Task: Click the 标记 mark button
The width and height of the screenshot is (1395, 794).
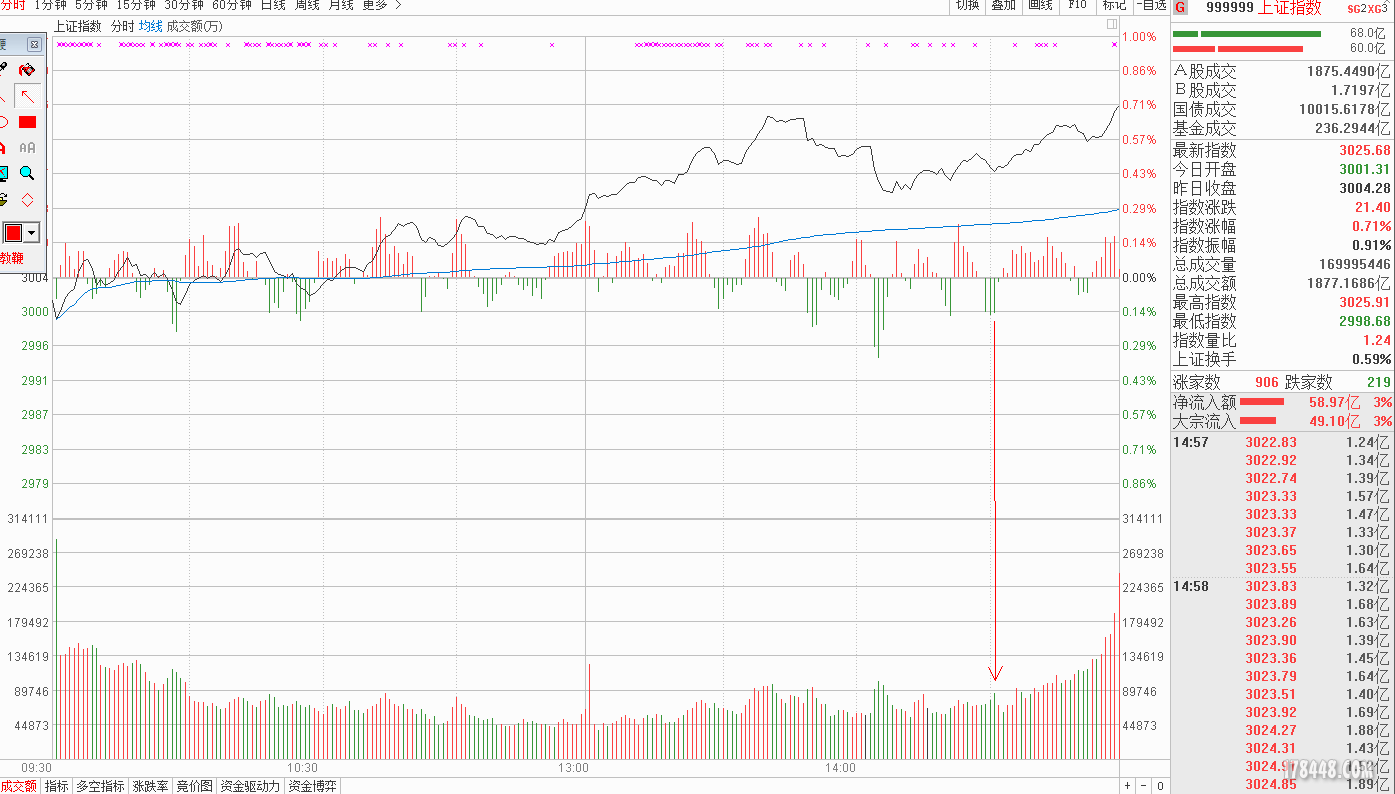Action: 1113,5
